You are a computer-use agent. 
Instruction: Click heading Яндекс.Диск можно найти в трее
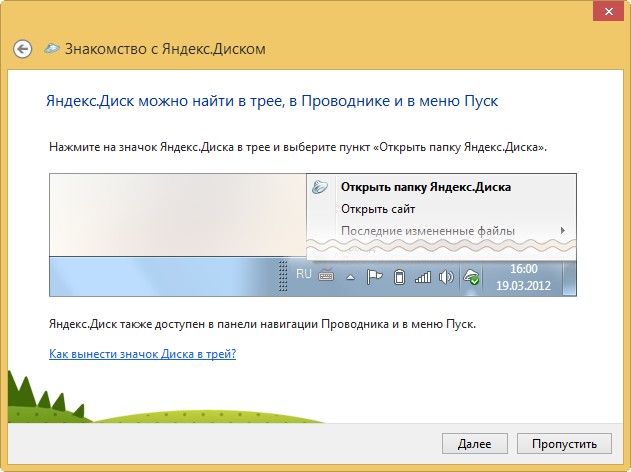pos(272,101)
